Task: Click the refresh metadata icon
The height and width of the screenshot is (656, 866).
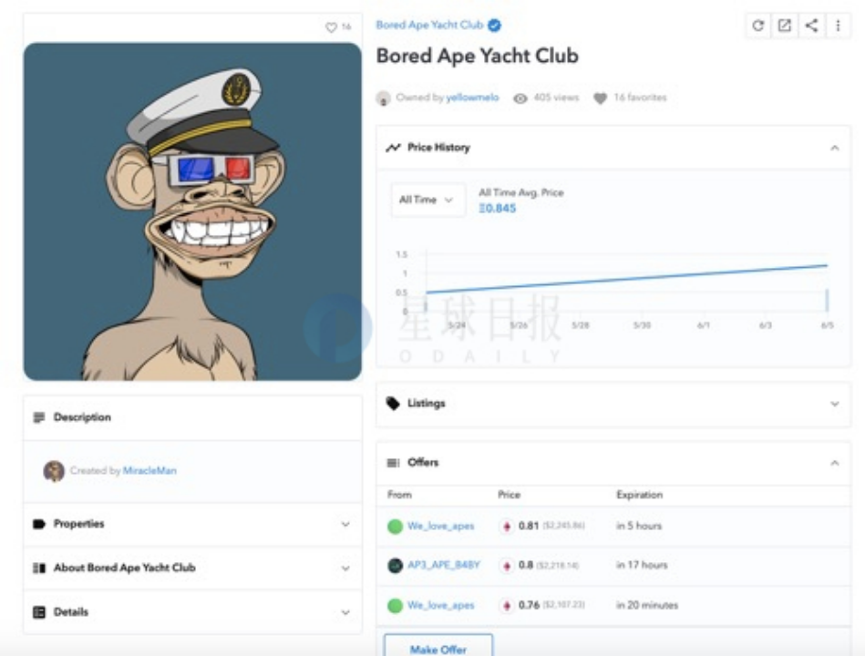Action: tap(758, 25)
